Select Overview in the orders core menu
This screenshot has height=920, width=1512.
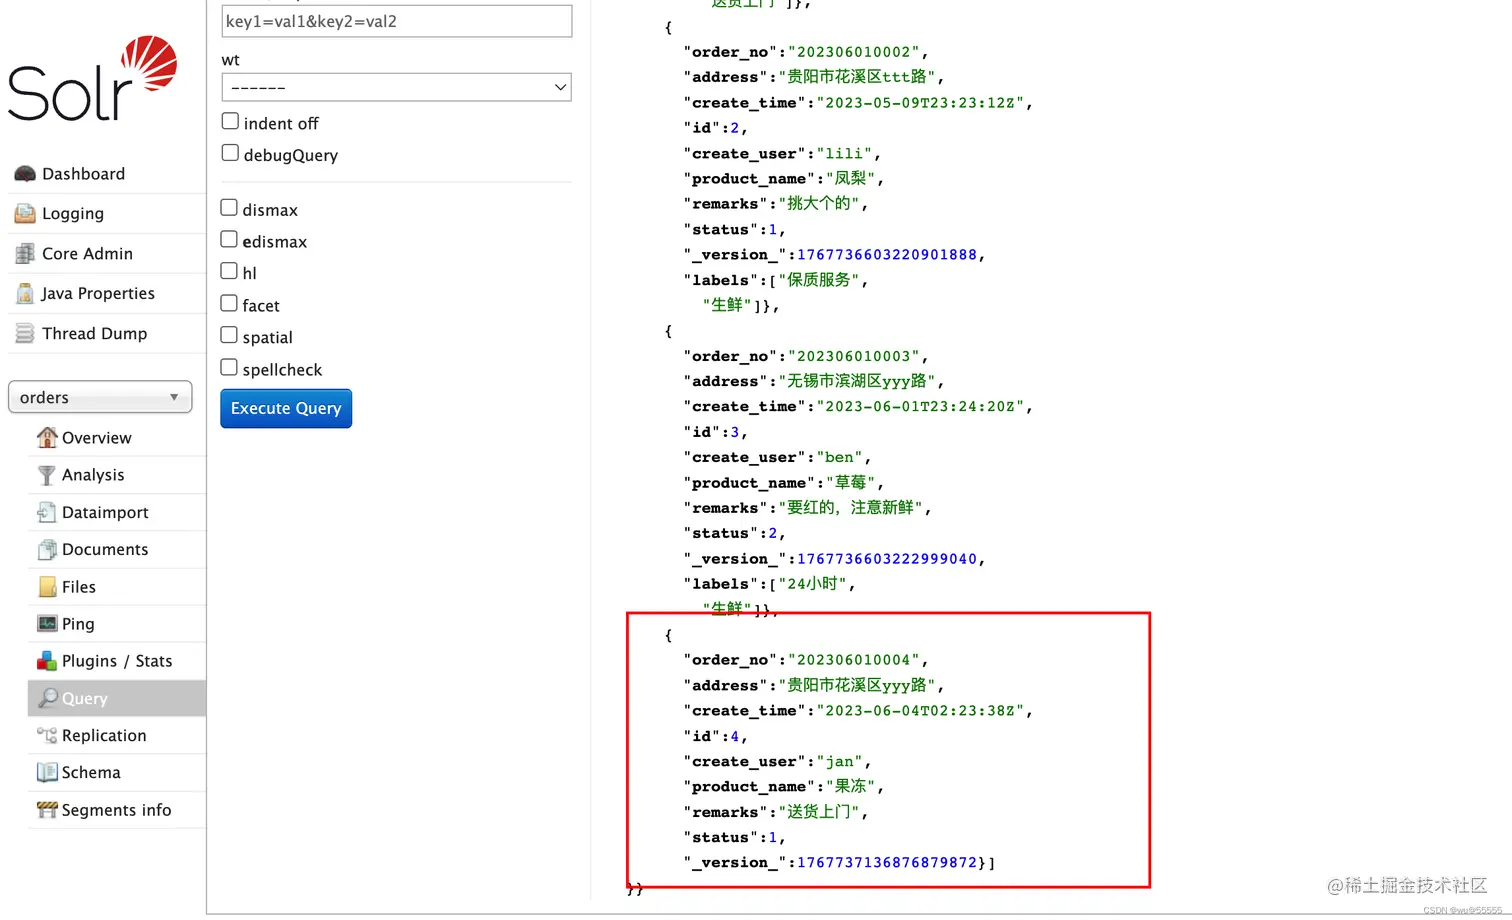96,438
